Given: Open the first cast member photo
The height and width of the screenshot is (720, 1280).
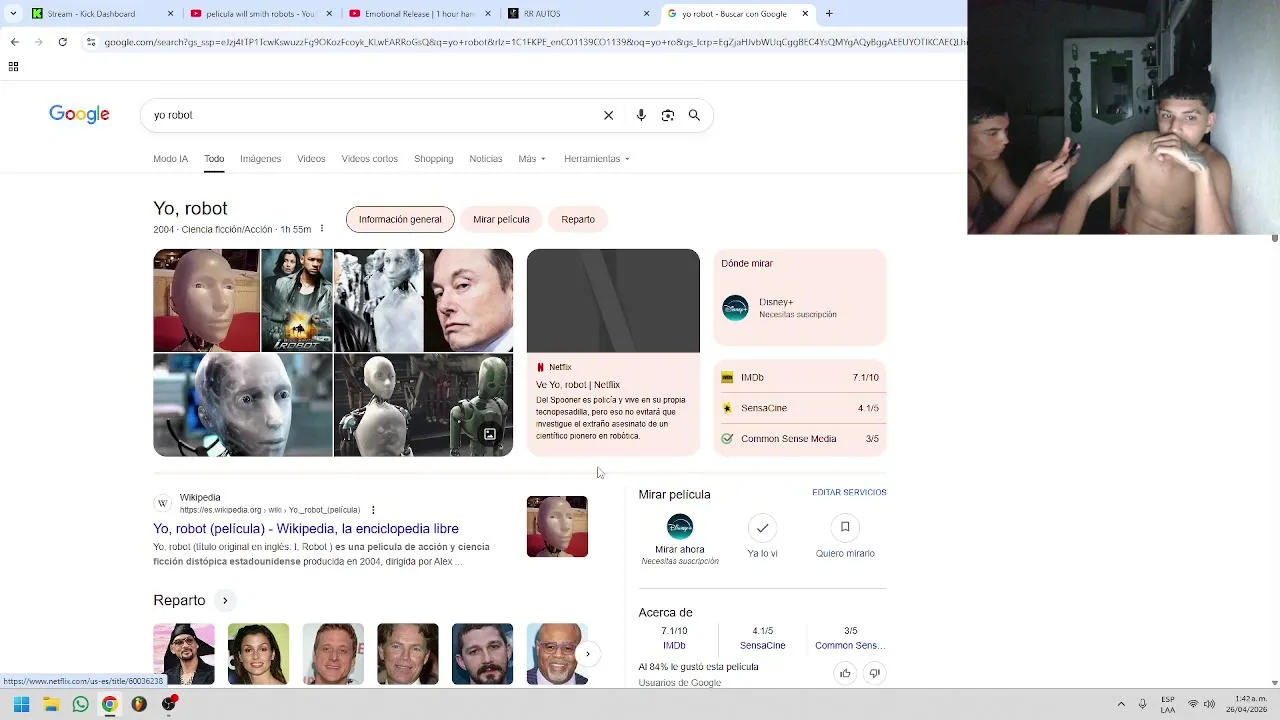Looking at the screenshot, I should point(184,654).
